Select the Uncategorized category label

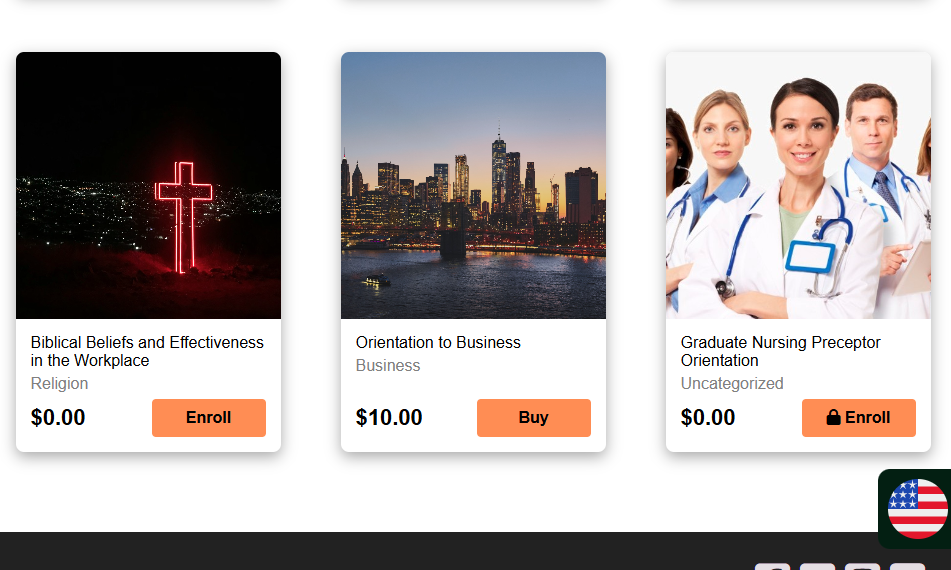pyautogui.click(x=732, y=384)
